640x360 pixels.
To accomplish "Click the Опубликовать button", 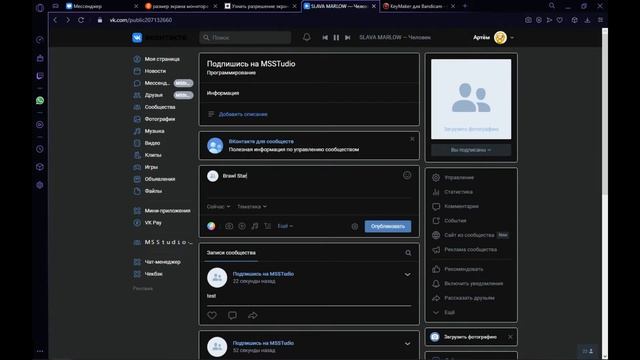I will click(388, 227).
